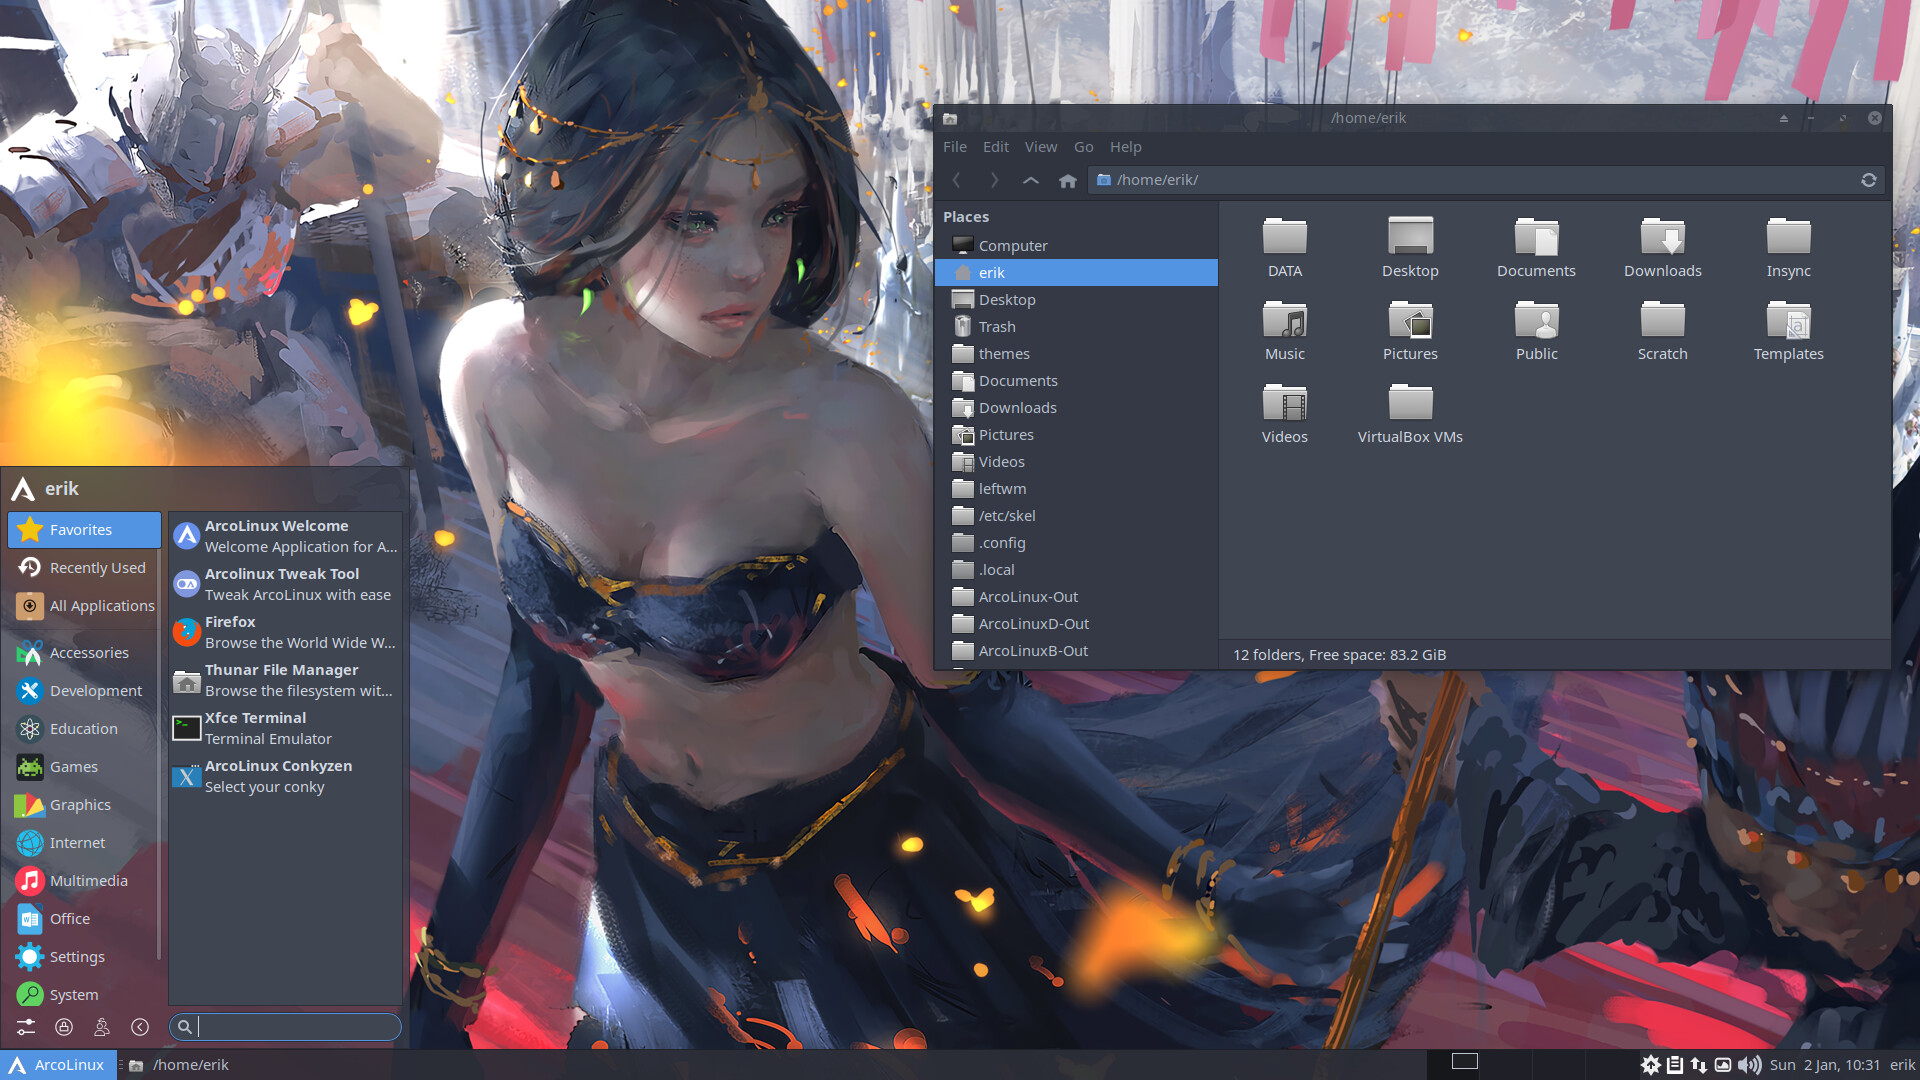
Task: Open the Documents folder icon in file view
Action: [1536, 247]
